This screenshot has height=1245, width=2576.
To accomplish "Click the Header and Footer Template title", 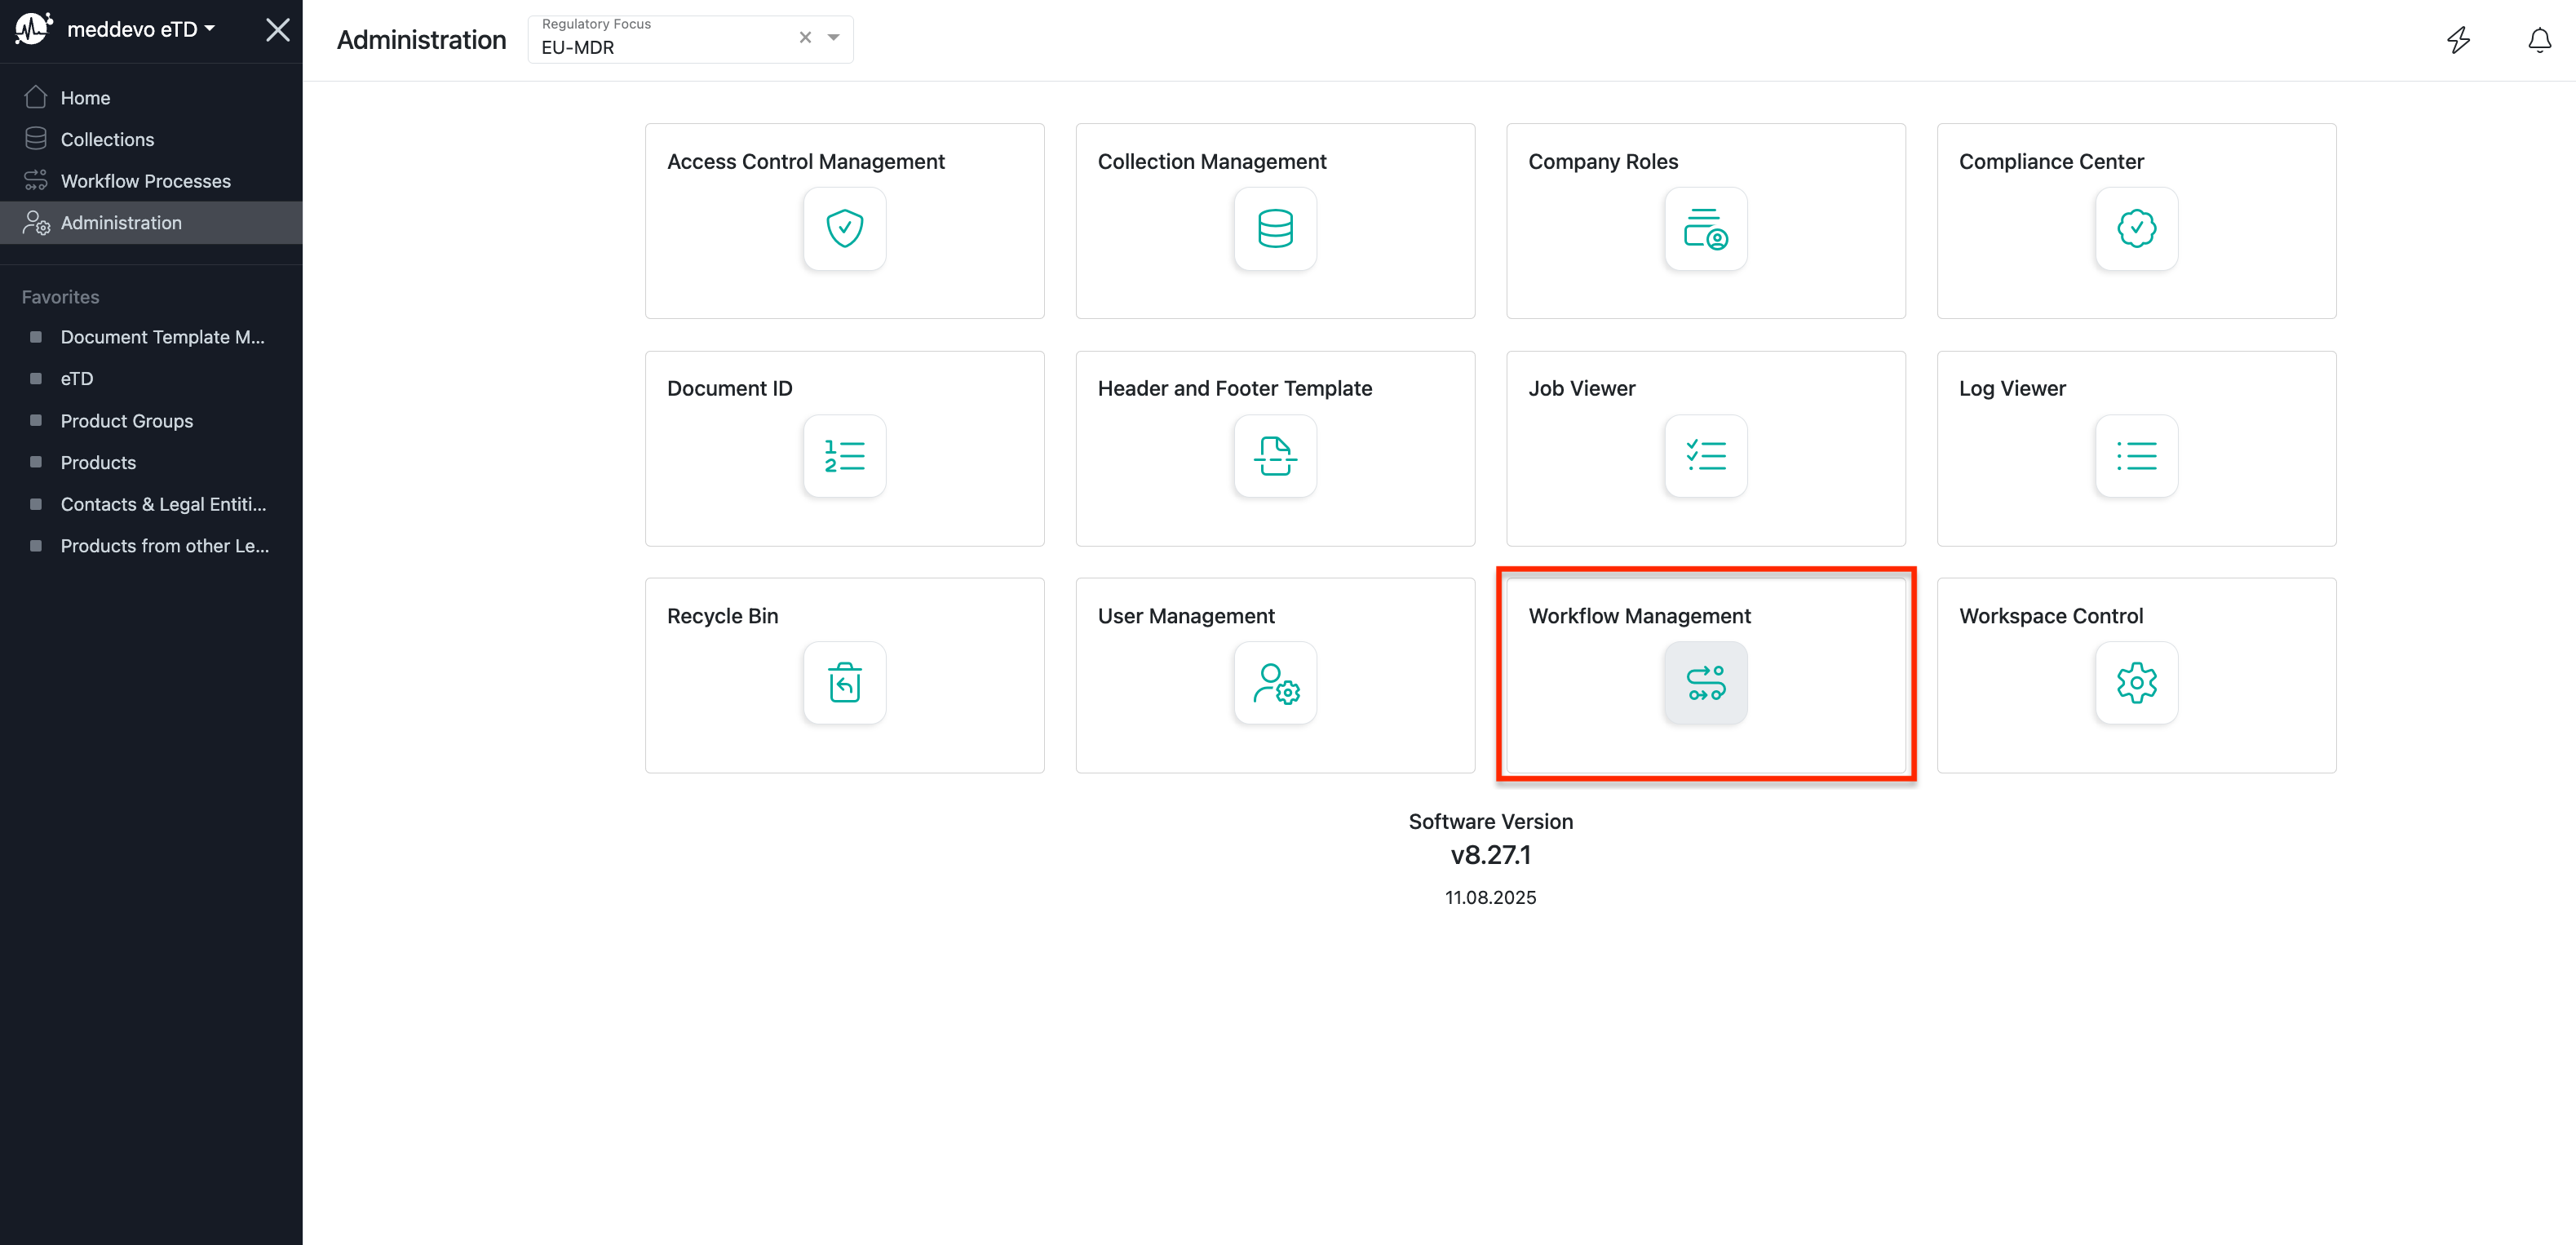I will pyautogui.click(x=1234, y=388).
